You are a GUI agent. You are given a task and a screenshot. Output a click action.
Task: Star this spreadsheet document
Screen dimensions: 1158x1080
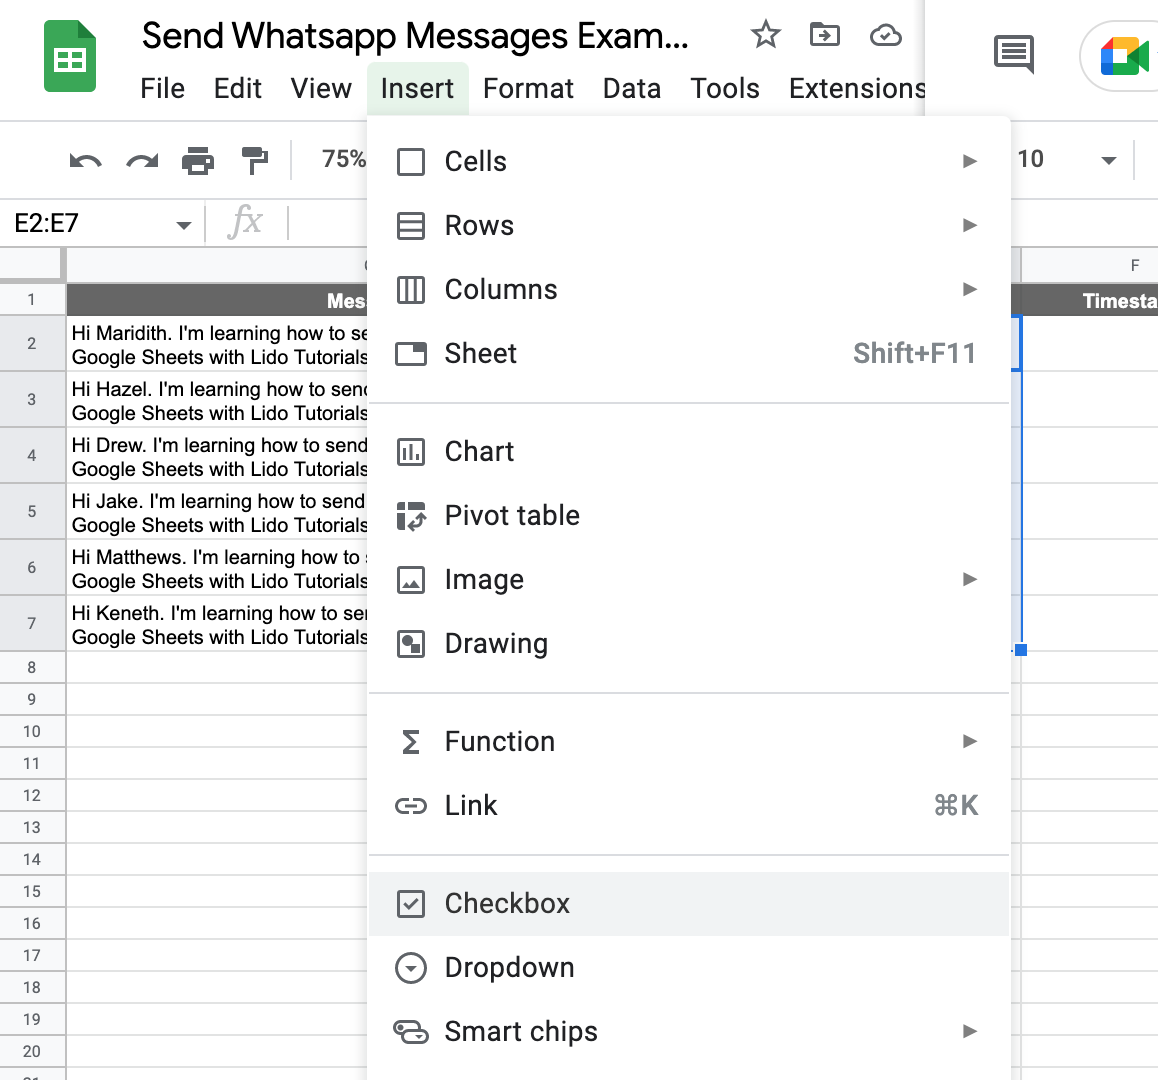pos(765,36)
